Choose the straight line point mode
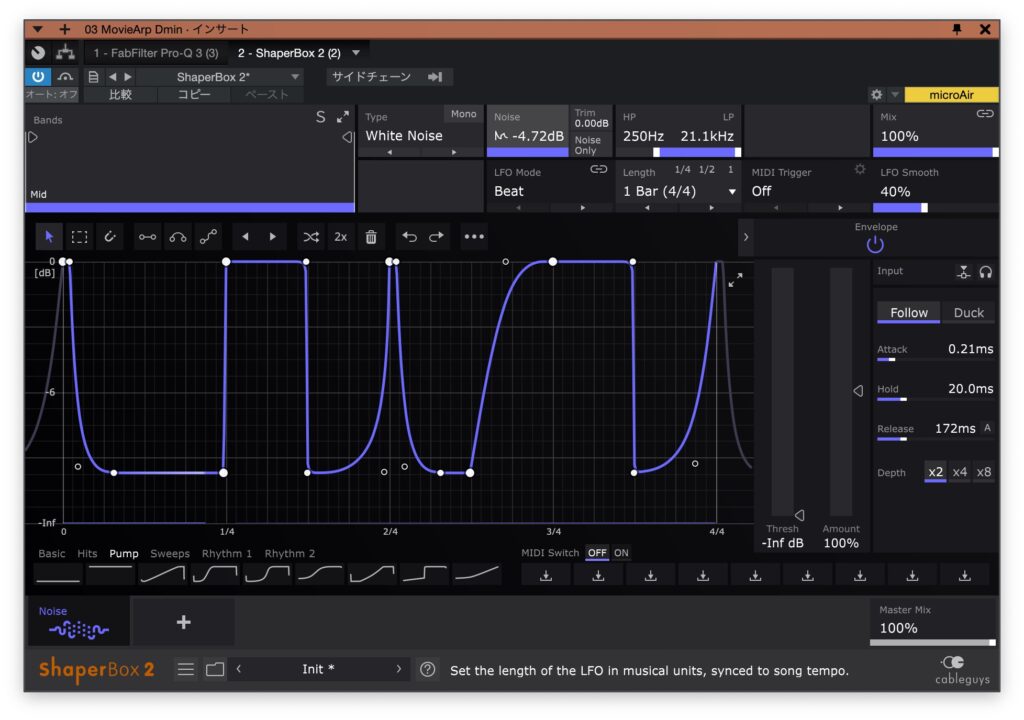 click(147, 236)
